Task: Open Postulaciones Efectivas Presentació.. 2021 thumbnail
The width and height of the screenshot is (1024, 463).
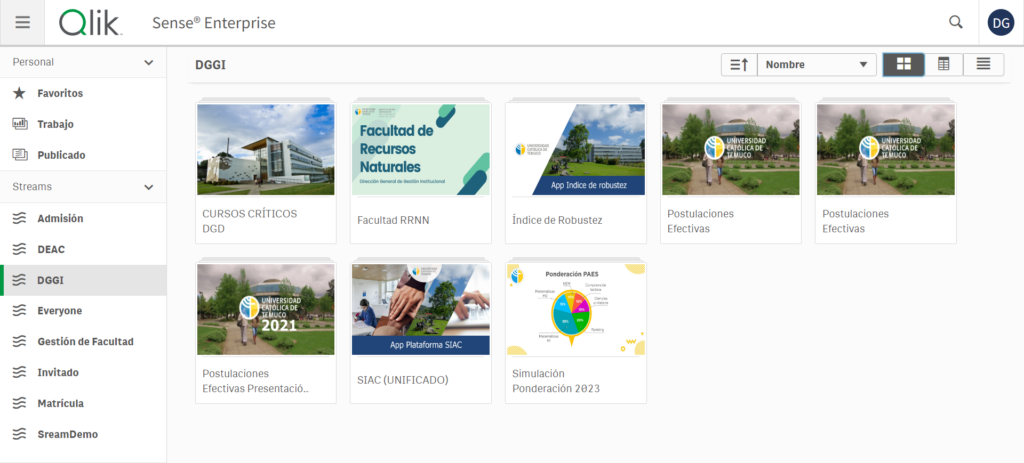Action: (x=266, y=310)
